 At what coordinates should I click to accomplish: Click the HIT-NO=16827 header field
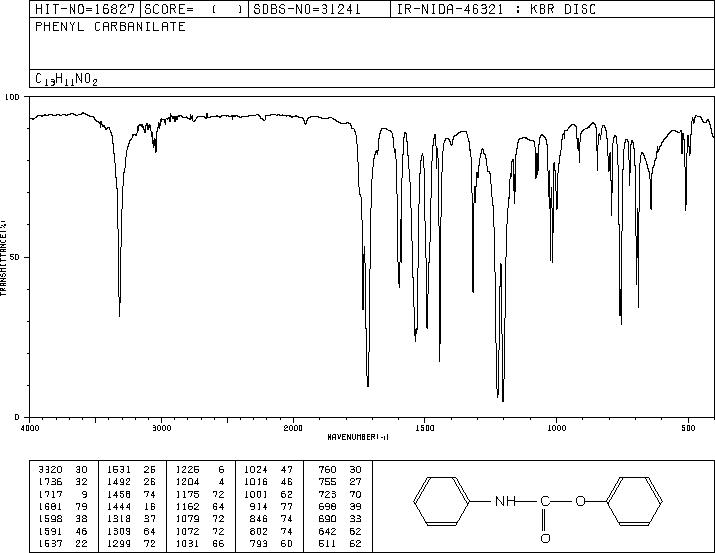[x=85, y=9]
